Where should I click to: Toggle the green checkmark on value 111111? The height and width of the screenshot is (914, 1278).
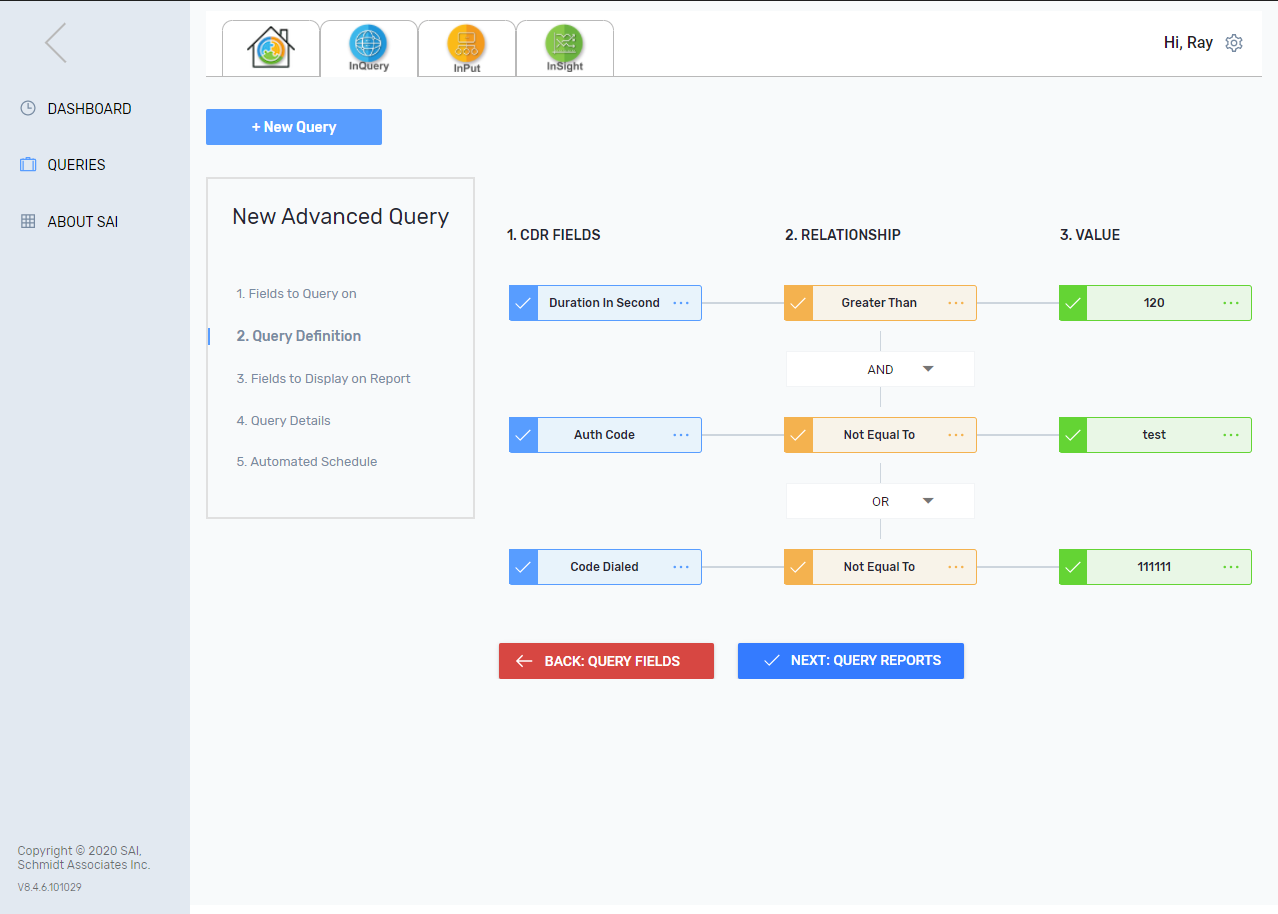1073,567
